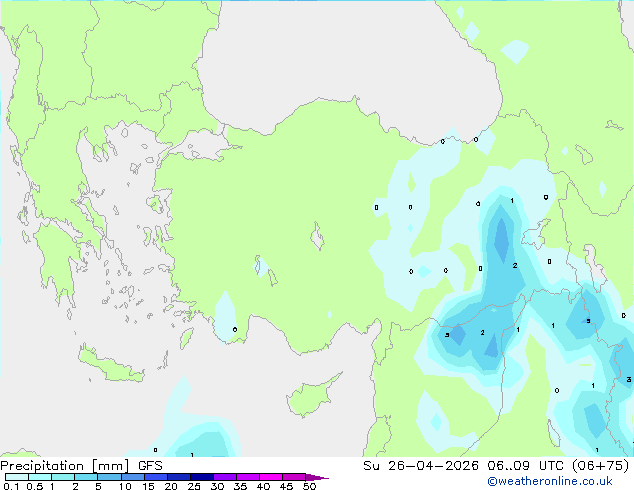Select the legend swatch between 40 and 45
634x490 pixels.
click(271, 477)
